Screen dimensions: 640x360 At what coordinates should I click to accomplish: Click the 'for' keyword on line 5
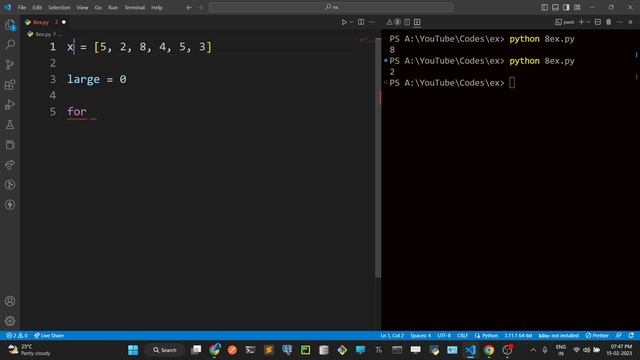click(77, 111)
